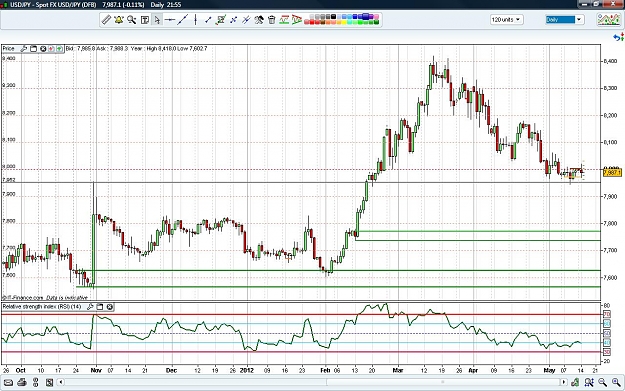The width and height of the screenshot is (625, 391).
Task: Open Price panel wrench settings
Action: click(x=24, y=49)
